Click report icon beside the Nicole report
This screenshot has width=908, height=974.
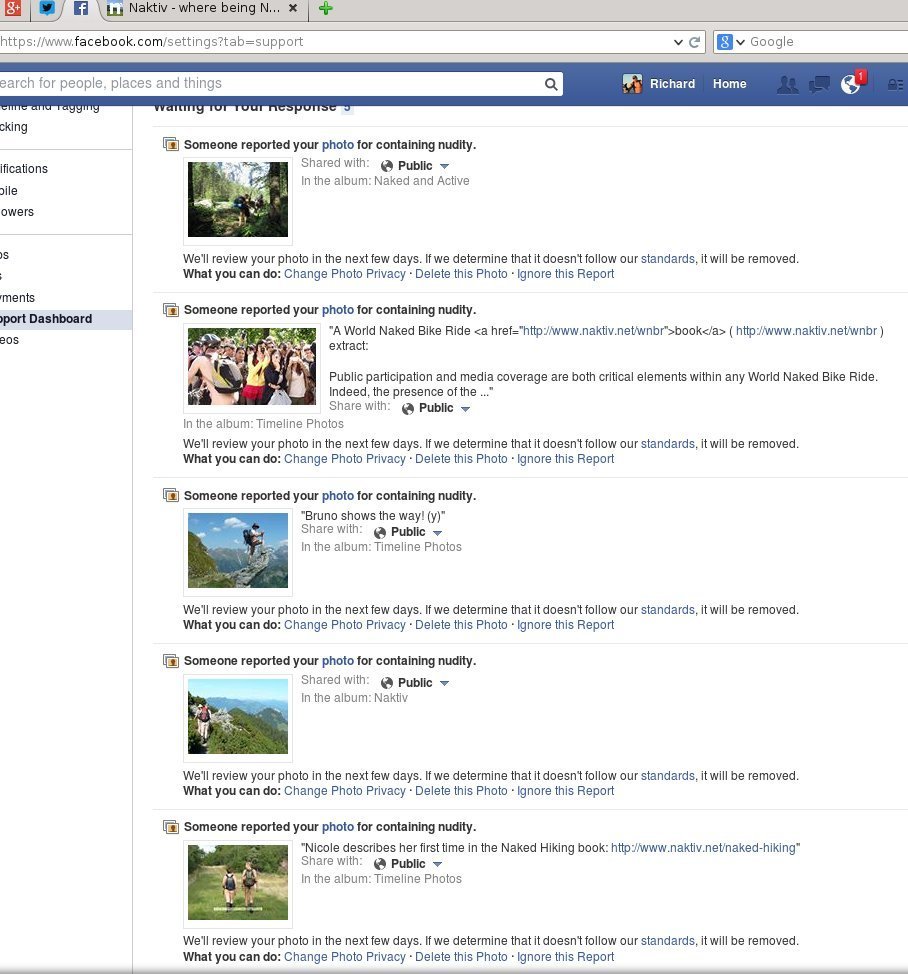171,827
